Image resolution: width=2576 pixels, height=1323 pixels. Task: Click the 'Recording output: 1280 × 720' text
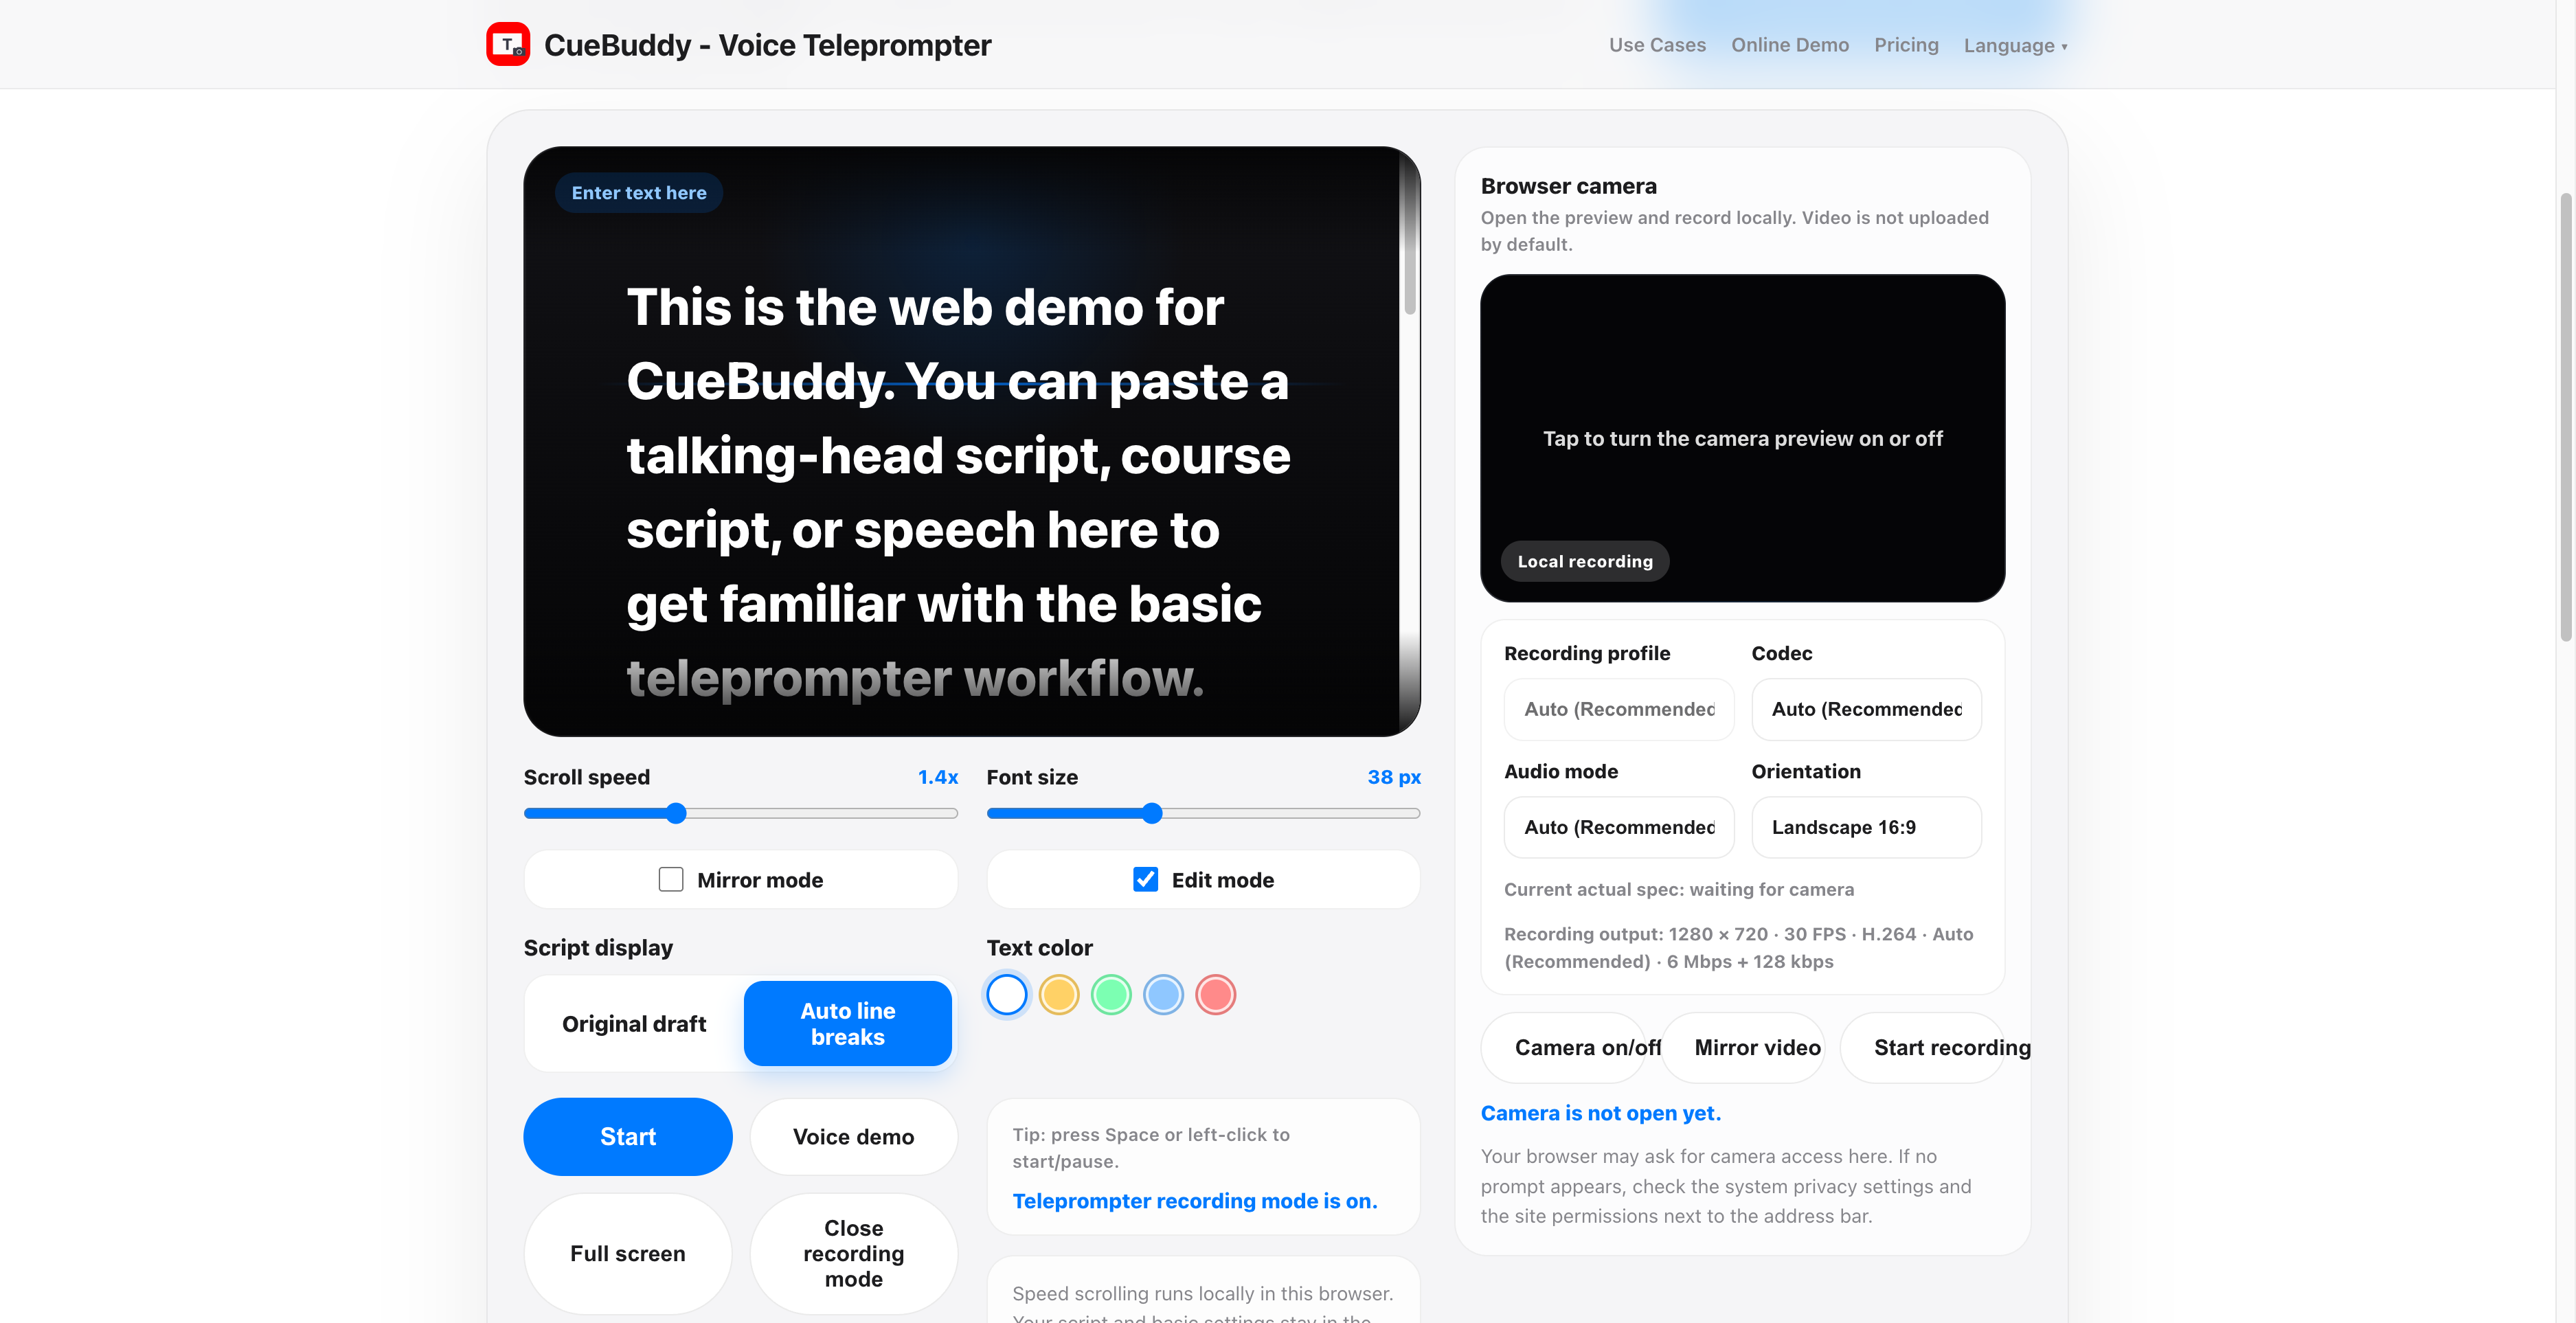tap(1739, 948)
